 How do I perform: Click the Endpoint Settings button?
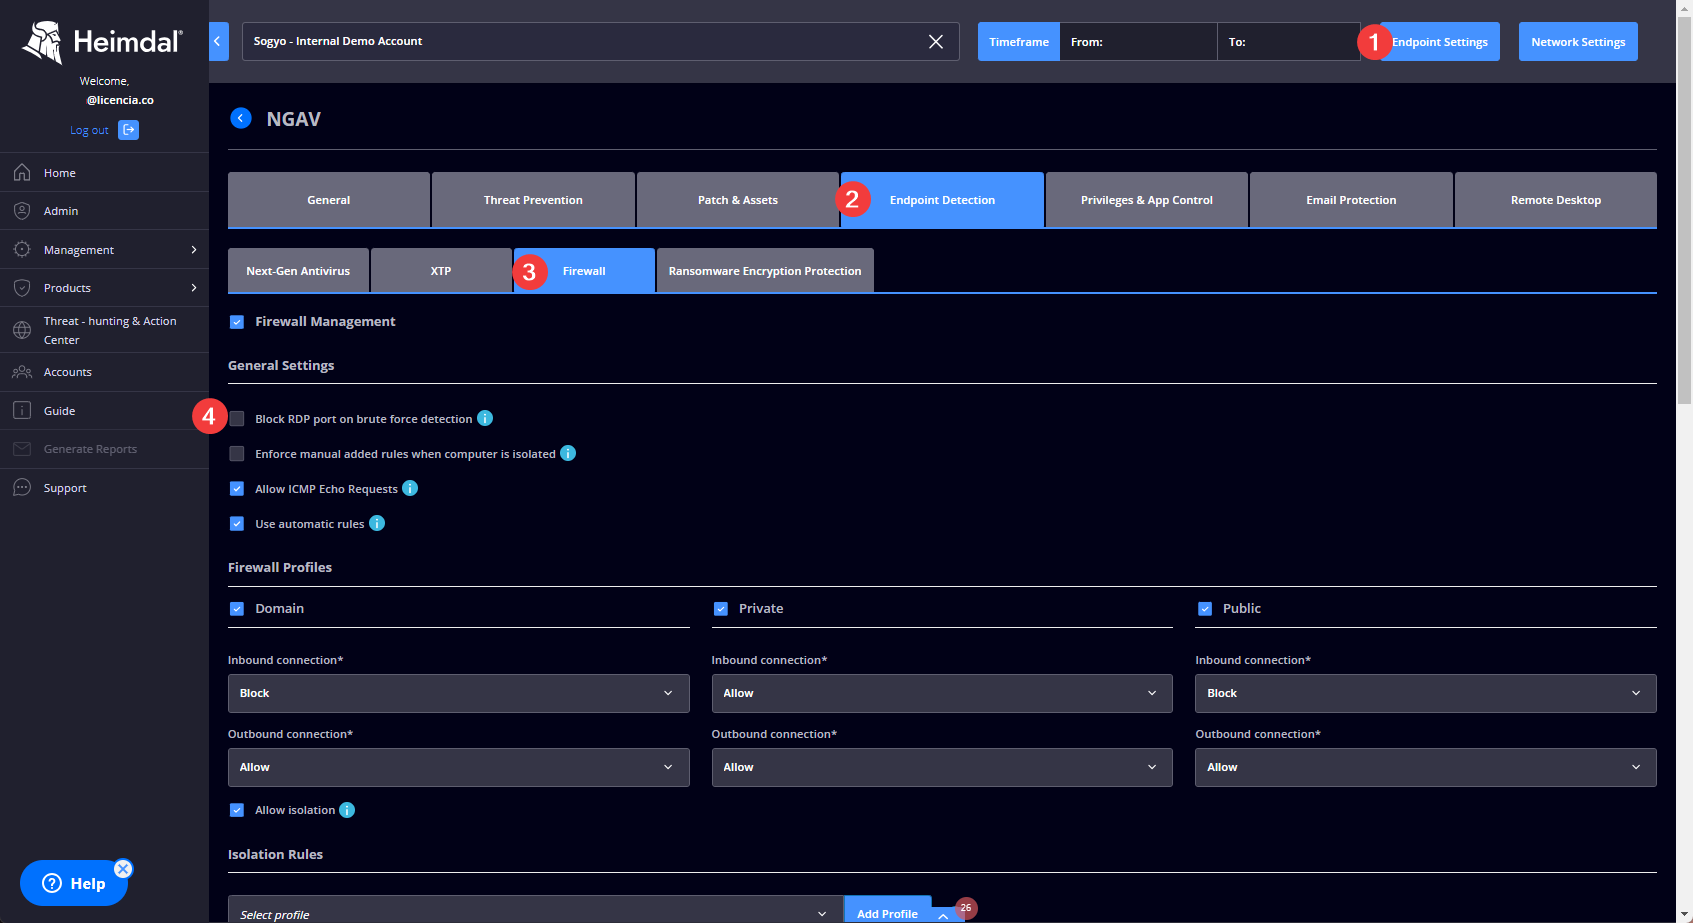tap(1439, 41)
